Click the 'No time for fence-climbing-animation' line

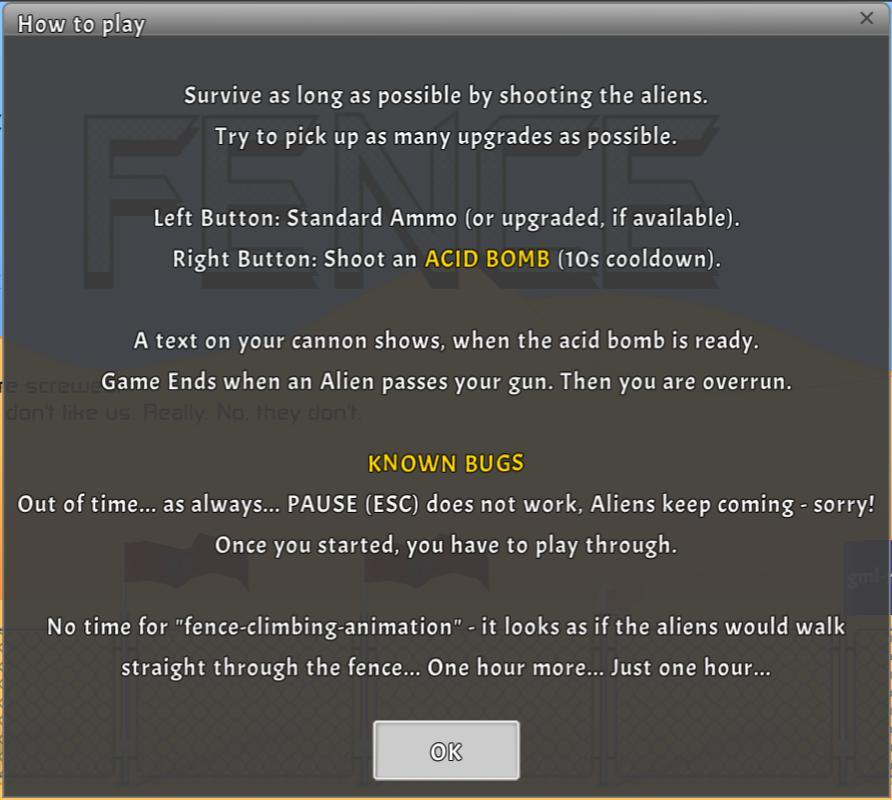pyautogui.click(x=446, y=627)
